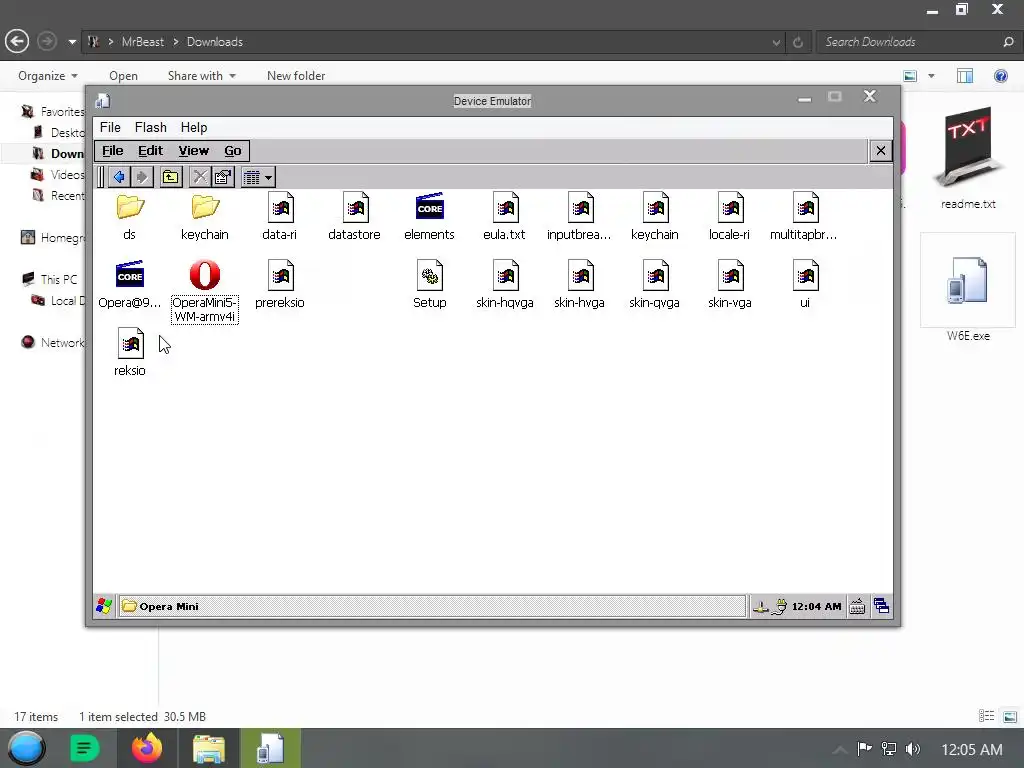Open the inner explorer Go menu

tap(232, 151)
